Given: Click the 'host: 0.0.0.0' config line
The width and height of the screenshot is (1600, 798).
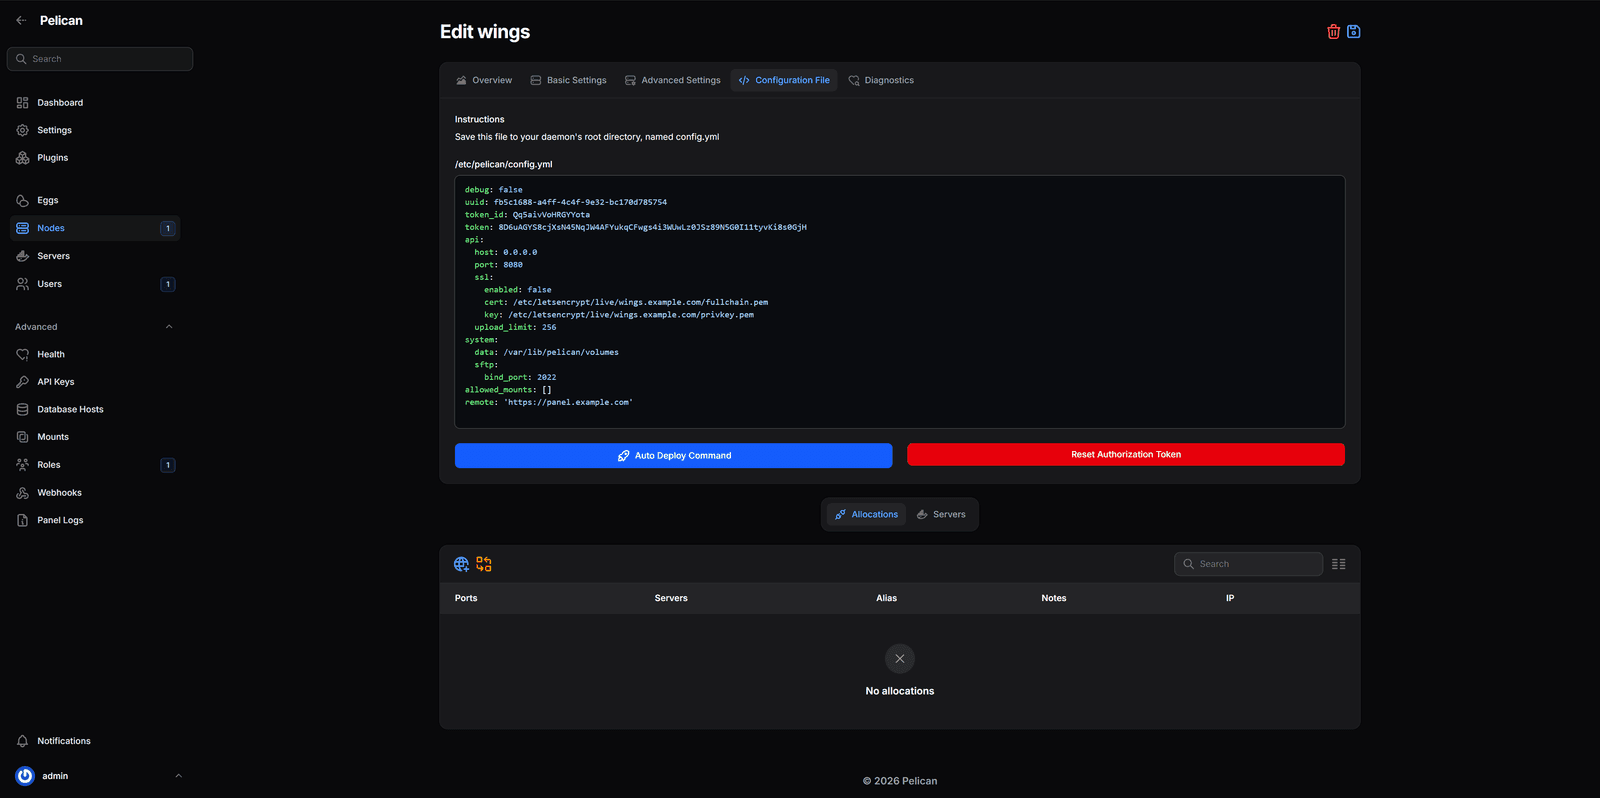Looking at the screenshot, I should 506,252.
